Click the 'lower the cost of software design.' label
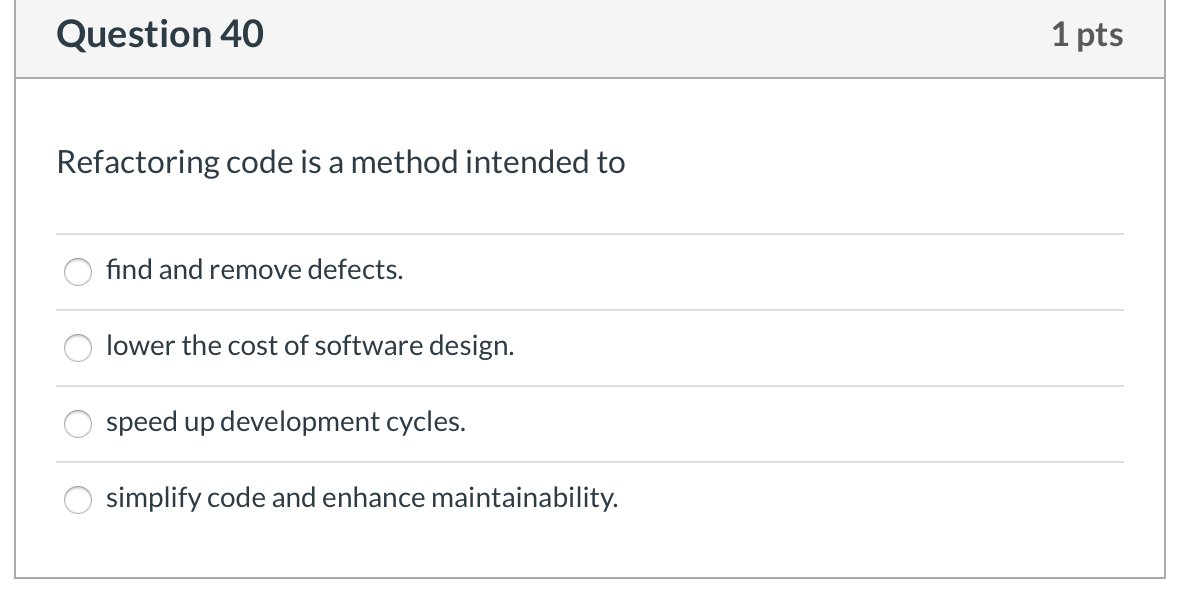 [x=310, y=346]
